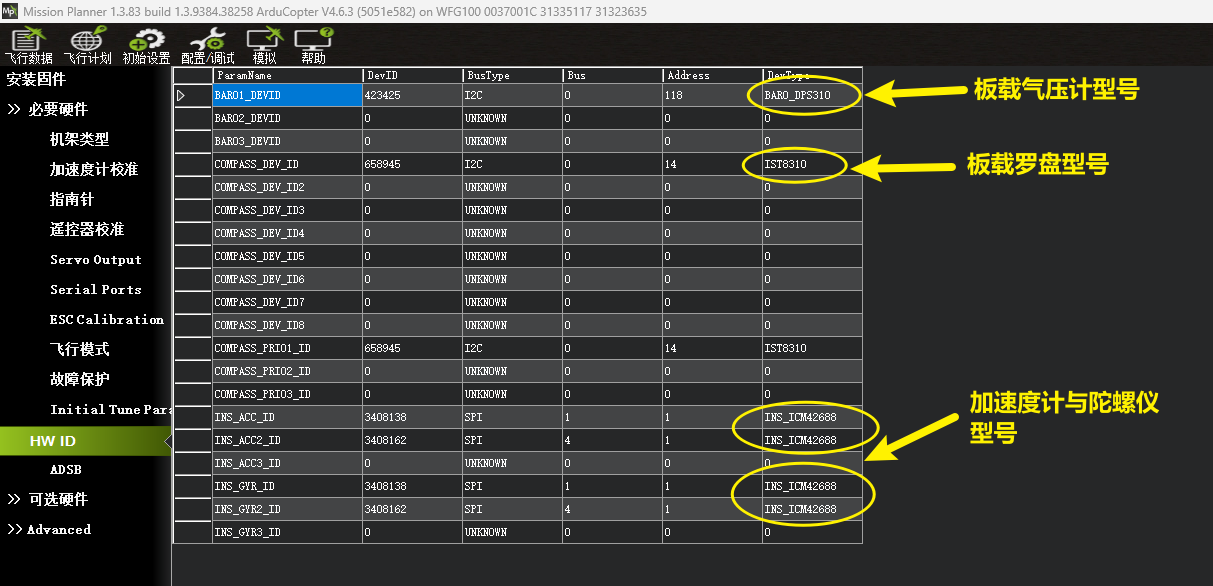
Task: Sort by Address column header
Action: 712,75
